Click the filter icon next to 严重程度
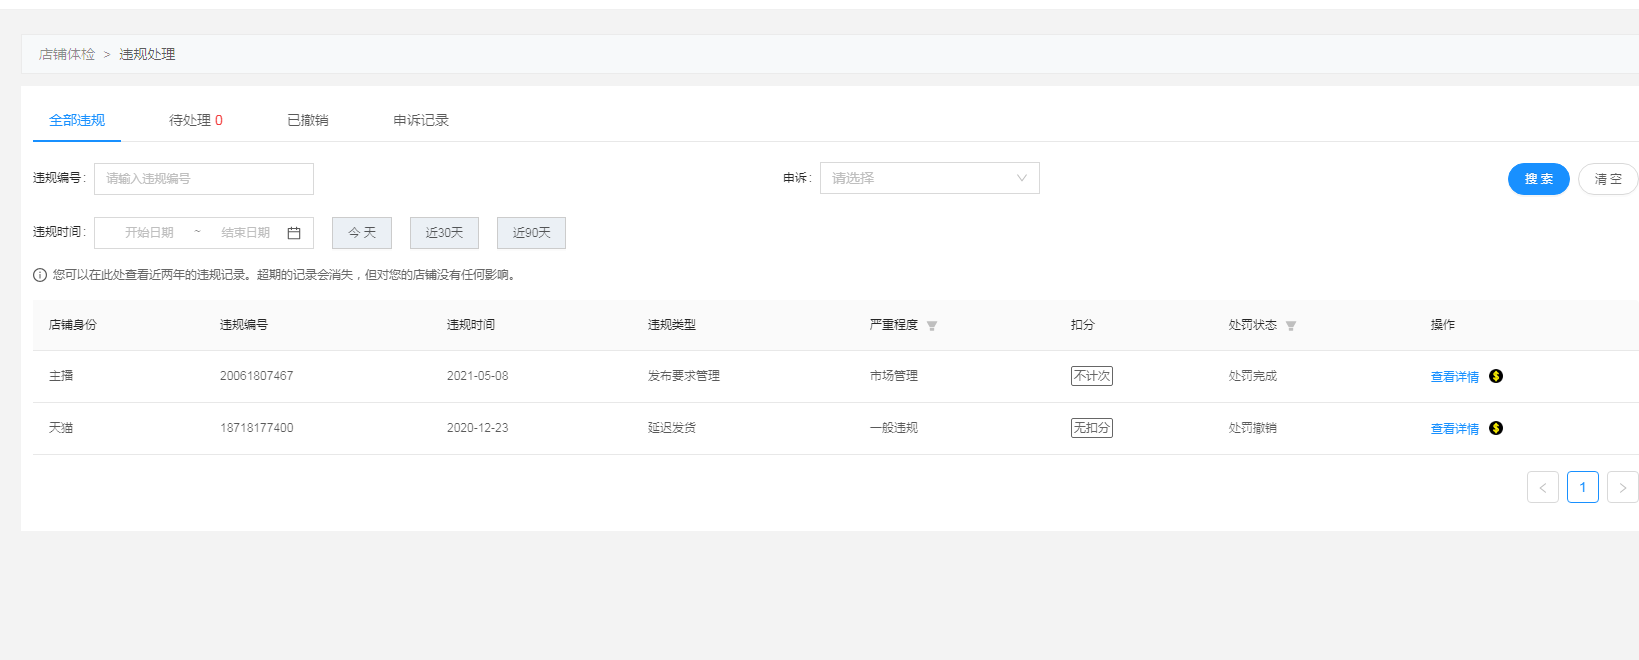The height and width of the screenshot is (660, 1639). 932,326
